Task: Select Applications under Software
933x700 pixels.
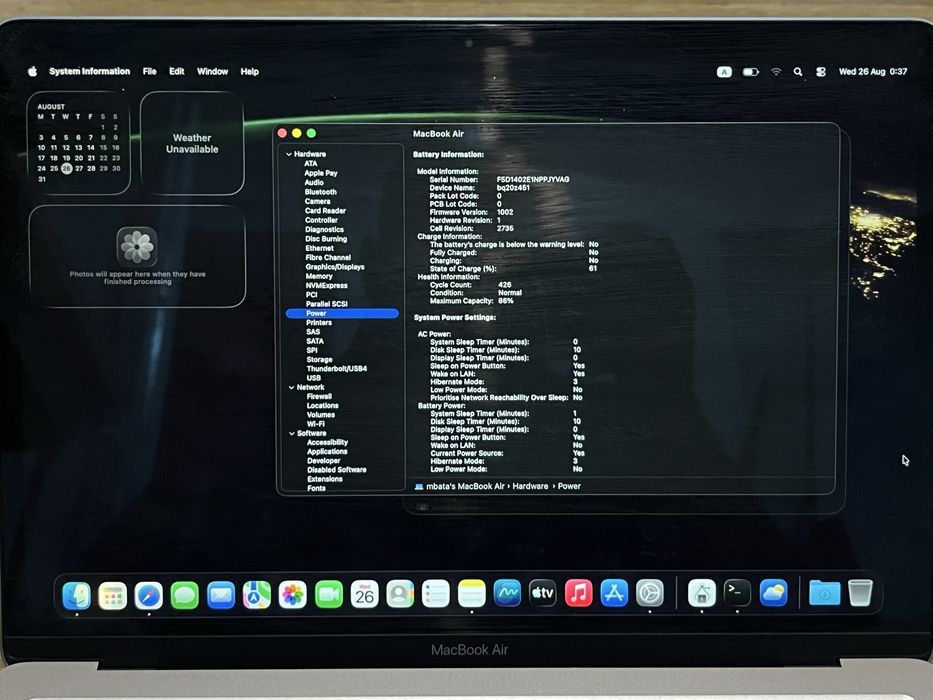Action: pyautogui.click(x=327, y=451)
